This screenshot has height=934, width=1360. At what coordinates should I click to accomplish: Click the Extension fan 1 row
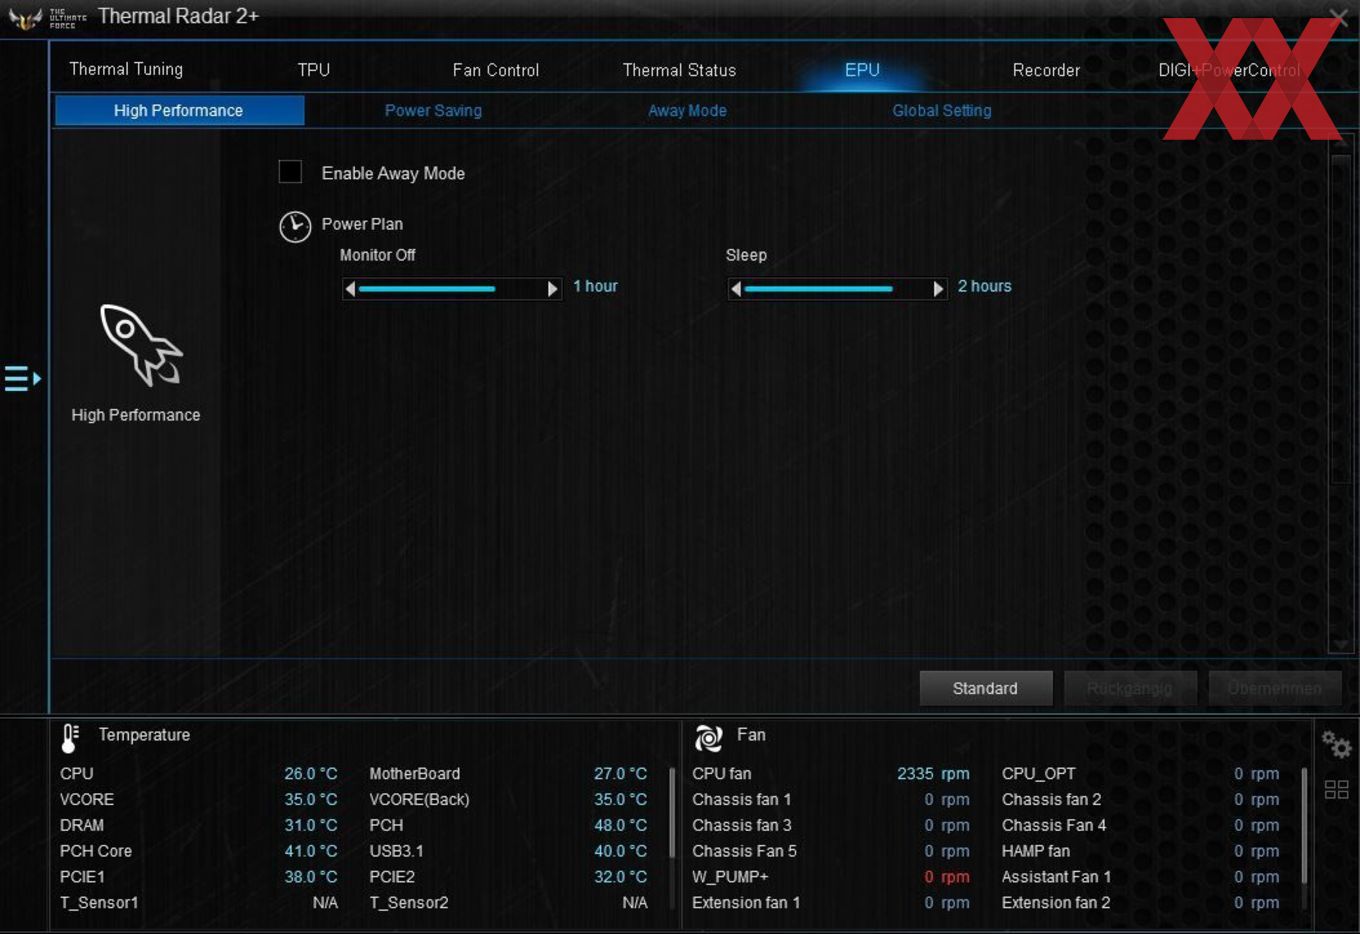831,902
